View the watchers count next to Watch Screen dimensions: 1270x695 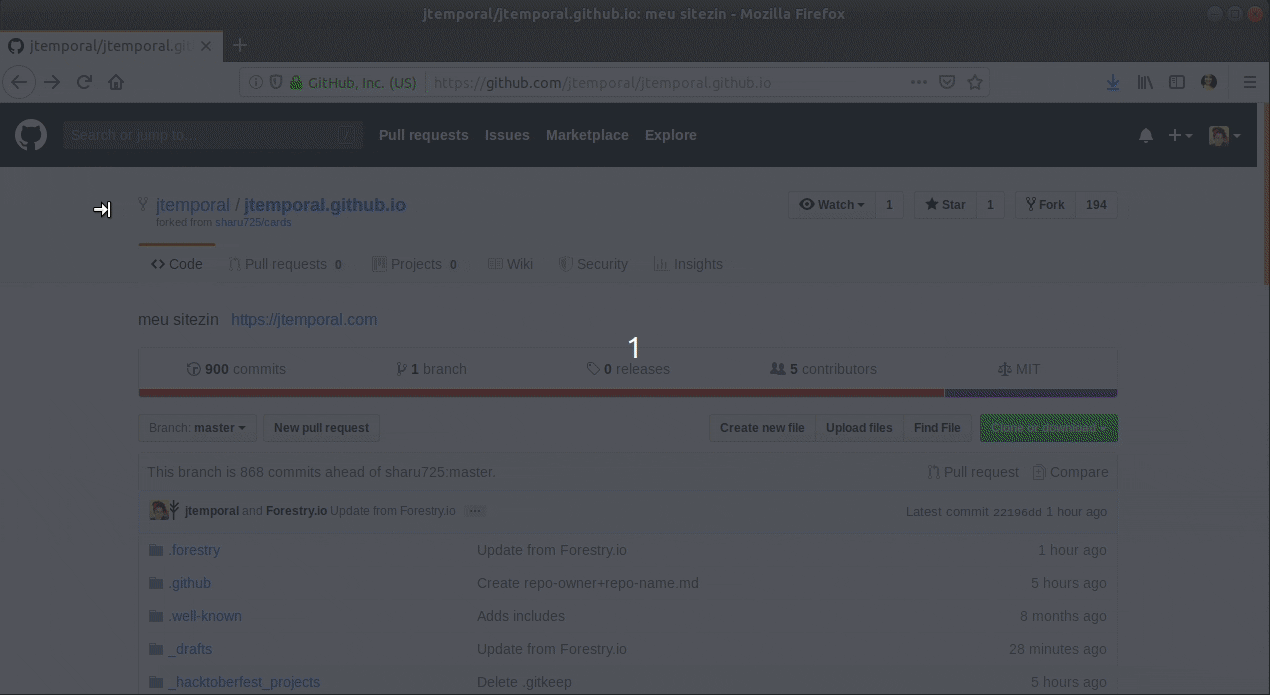point(889,205)
